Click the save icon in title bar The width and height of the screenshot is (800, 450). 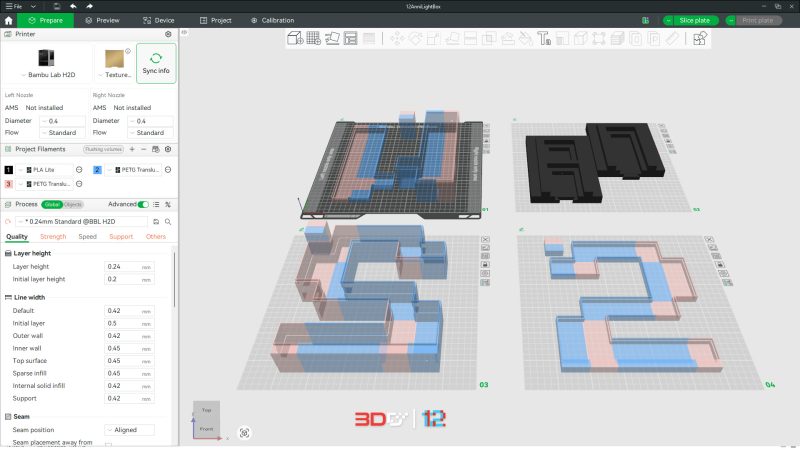(x=57, y=6)
